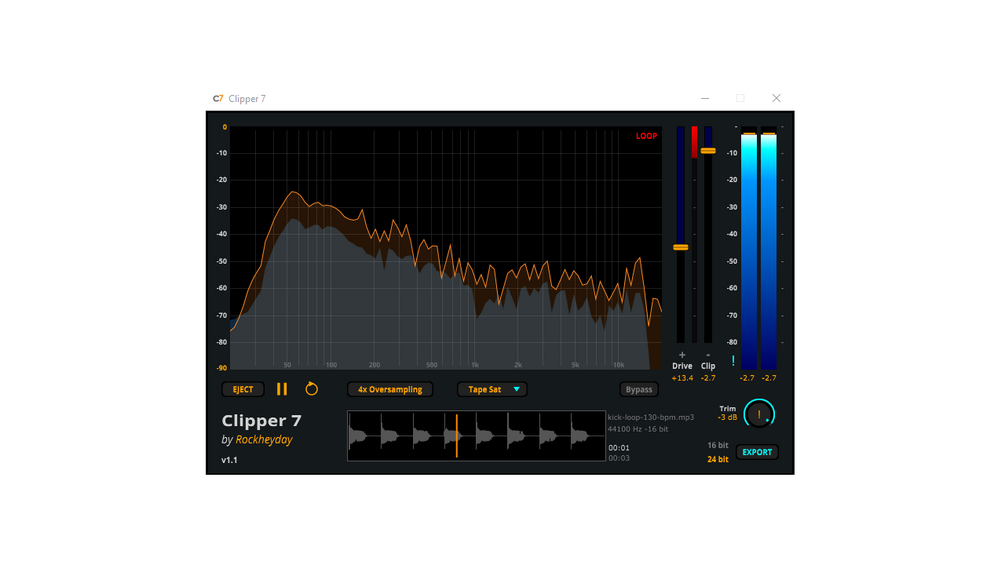This screenshot has width=1005, height=565.
Task: Click the left output level meter
Action: pyautogui.click(x=749, y=248)
